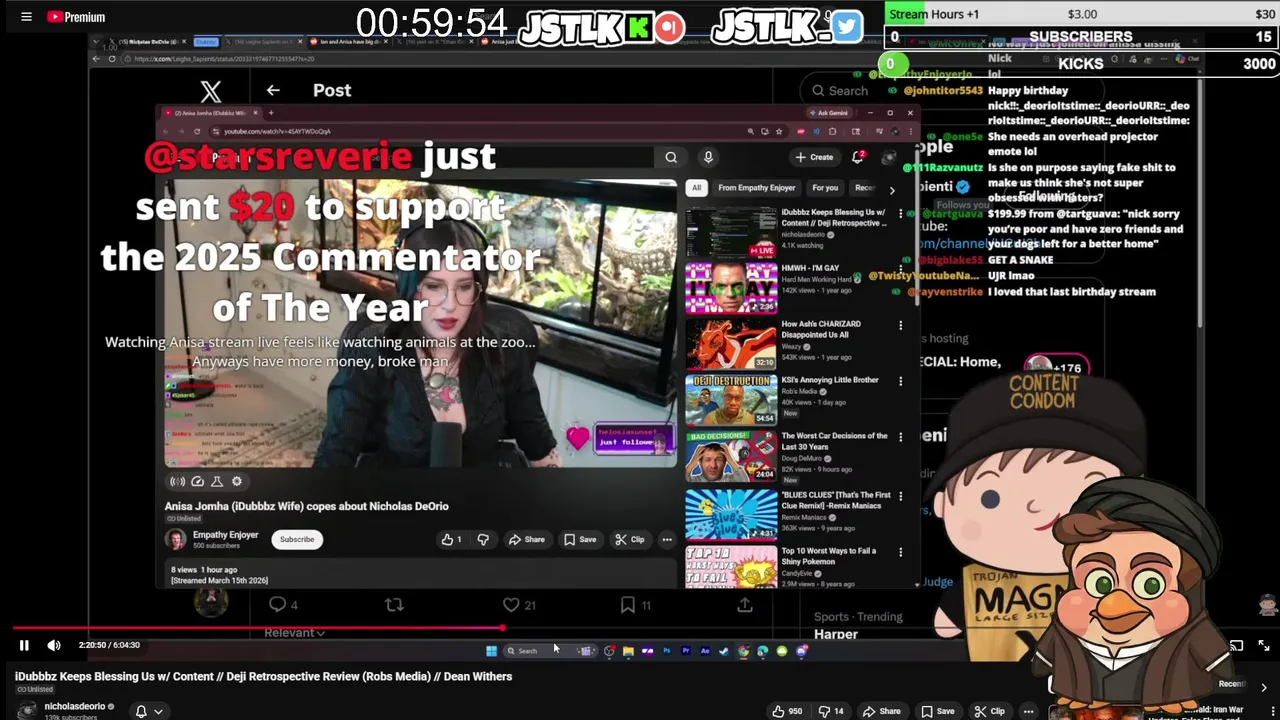
Task: Open the iDubbbz Keeps Blessing Us LIVE thumbnail
Action: (x=731, y=232)
